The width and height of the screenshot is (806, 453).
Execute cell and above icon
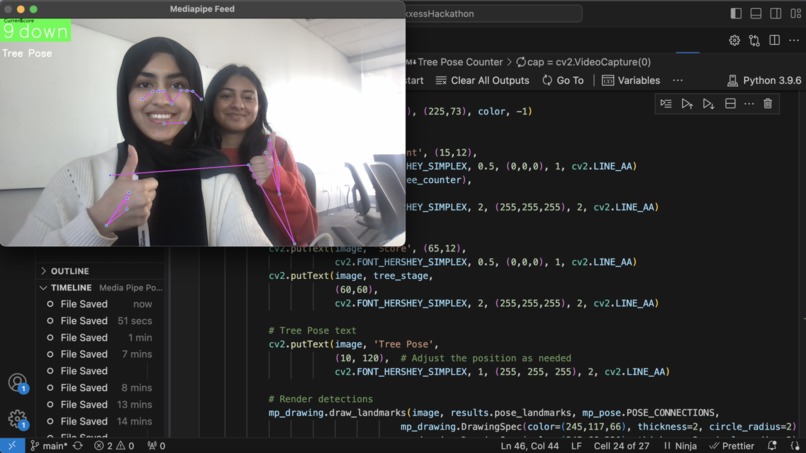pos(687,104)
